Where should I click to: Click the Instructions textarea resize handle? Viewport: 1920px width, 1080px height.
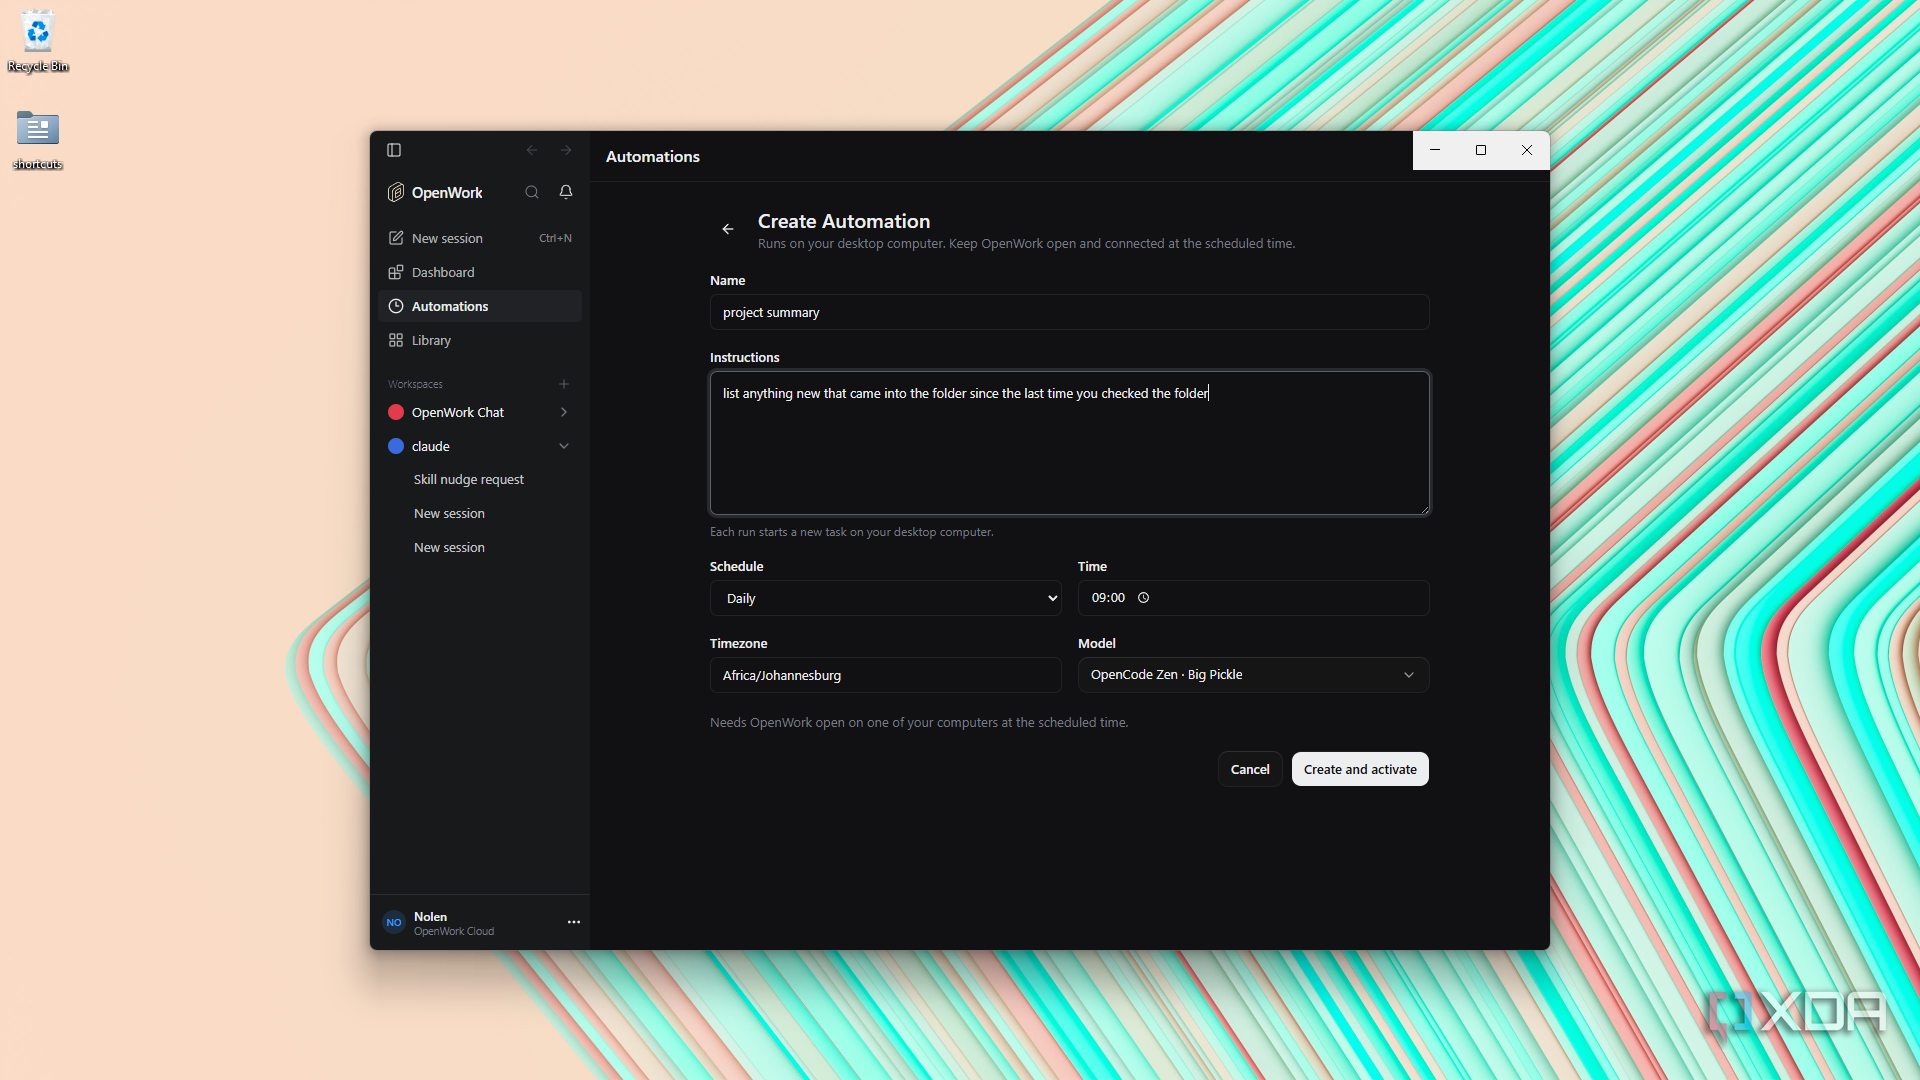pyautogui.click(x=1424, y=509)
